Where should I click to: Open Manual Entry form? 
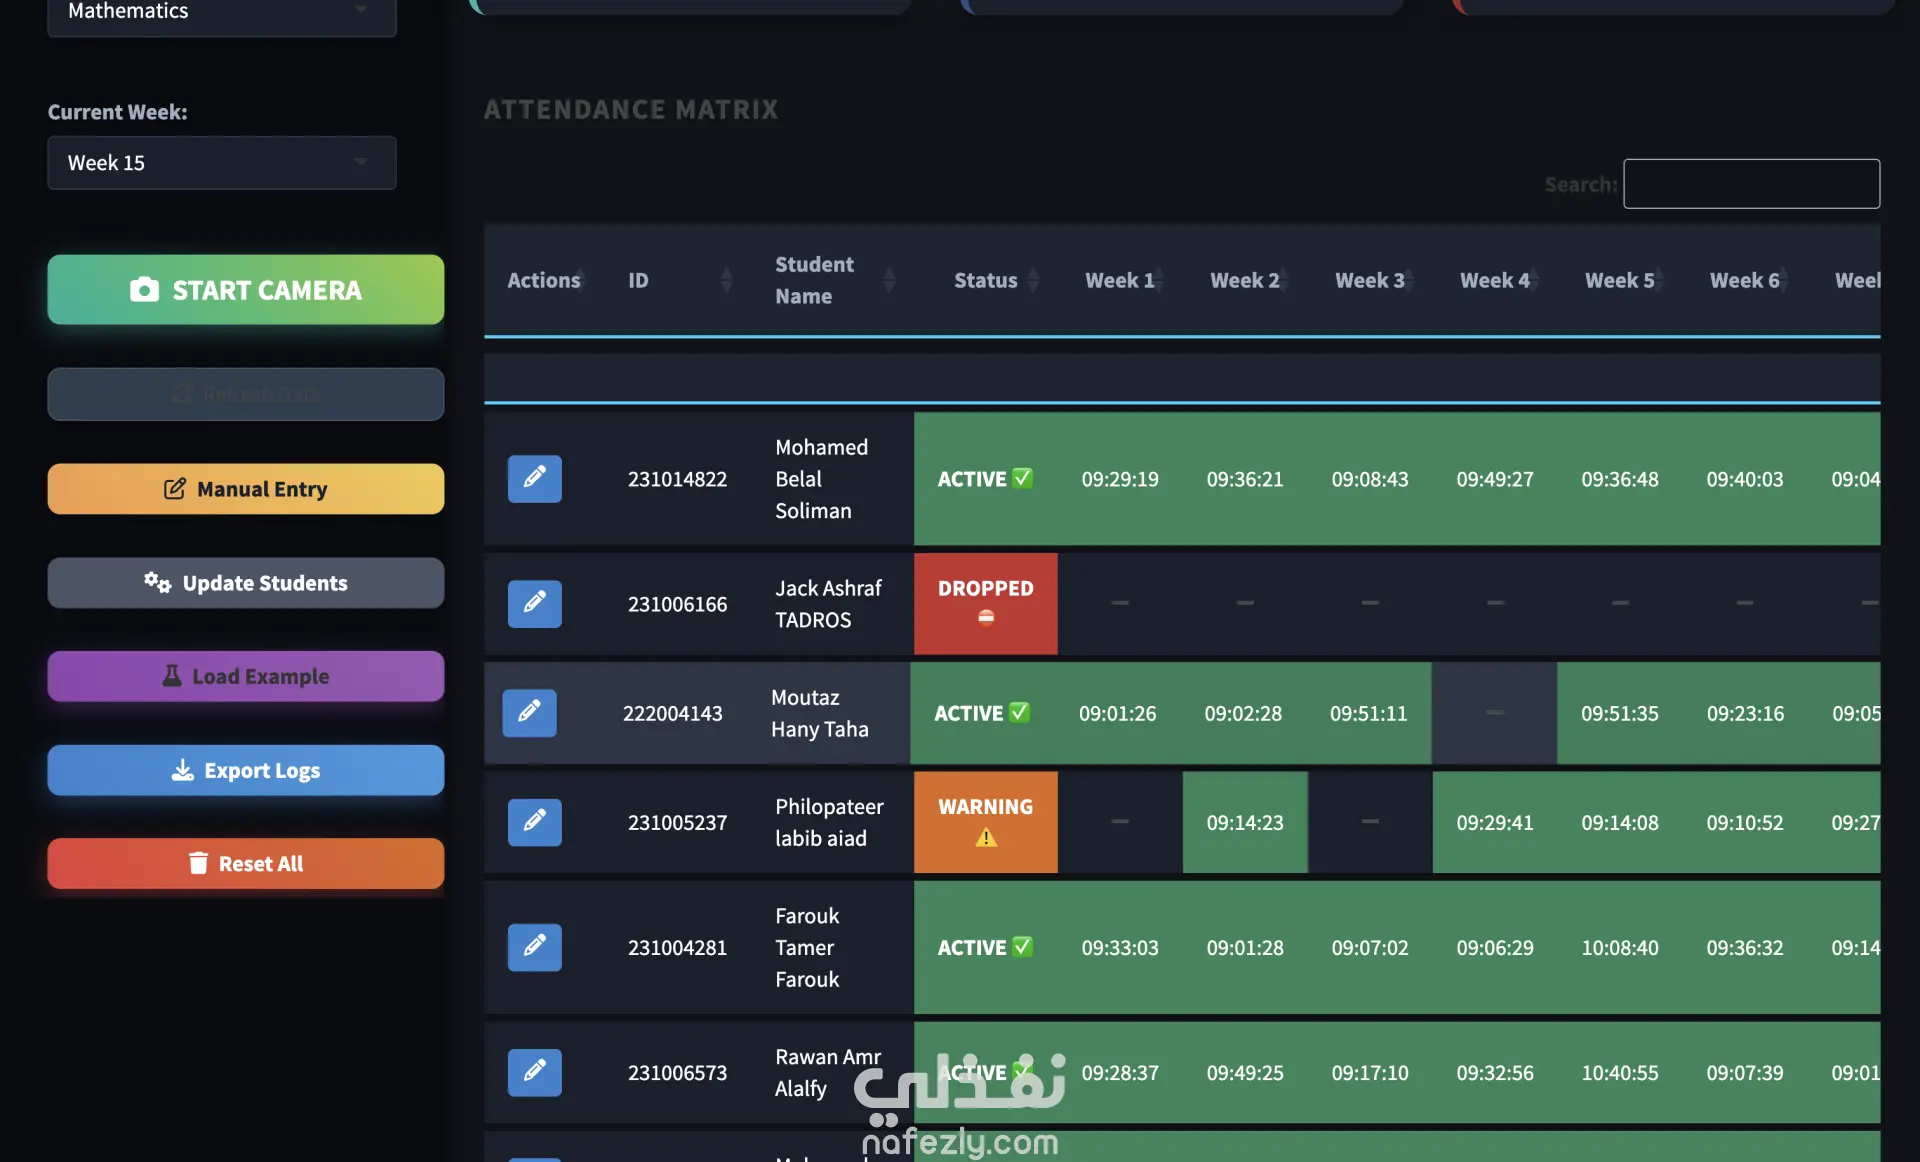[x=246, y=489]
